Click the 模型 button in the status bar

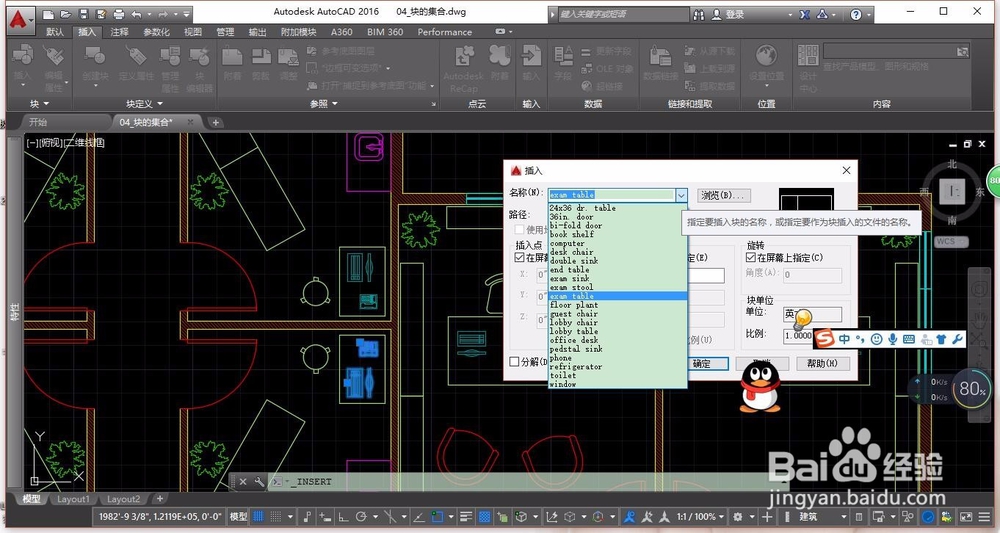[x=238, y=516]
